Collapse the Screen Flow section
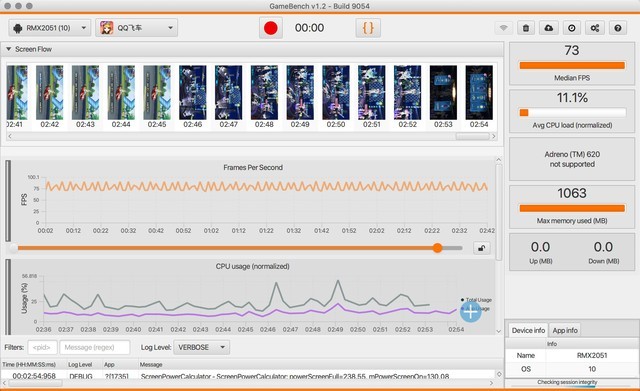 coord(8,49)
